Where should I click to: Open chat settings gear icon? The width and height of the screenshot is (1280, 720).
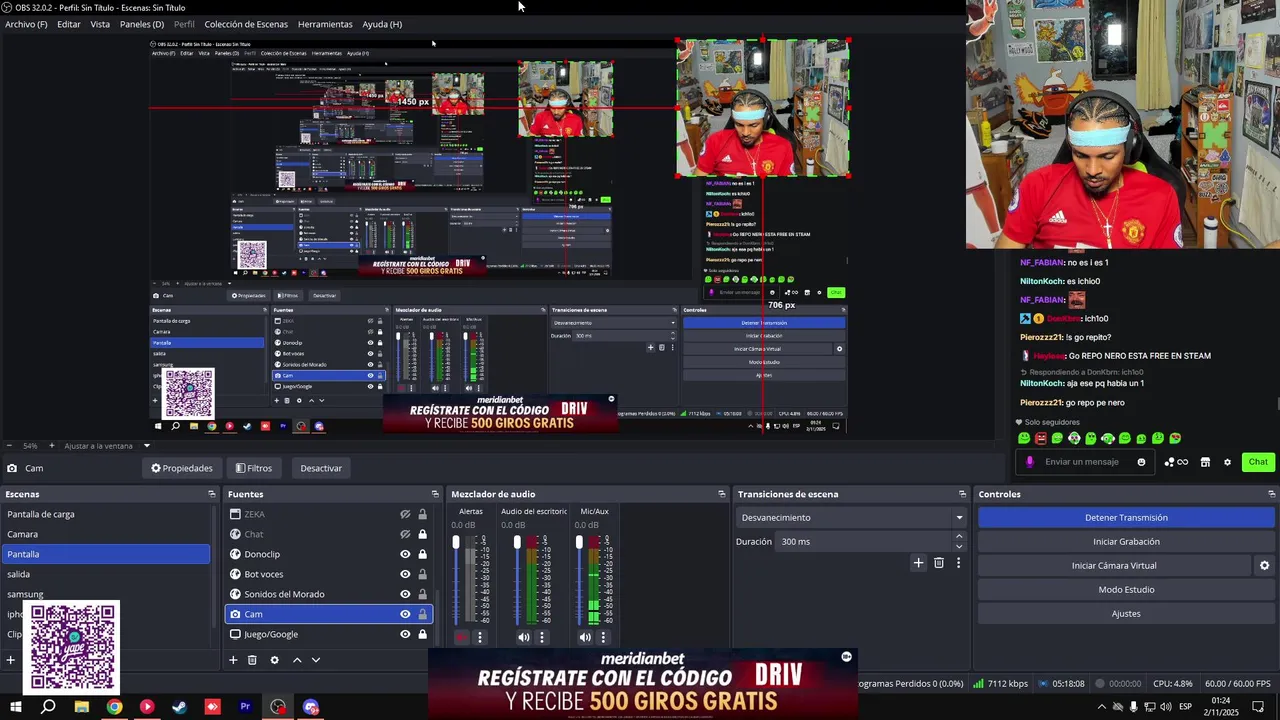click(x=1227, y=462)
